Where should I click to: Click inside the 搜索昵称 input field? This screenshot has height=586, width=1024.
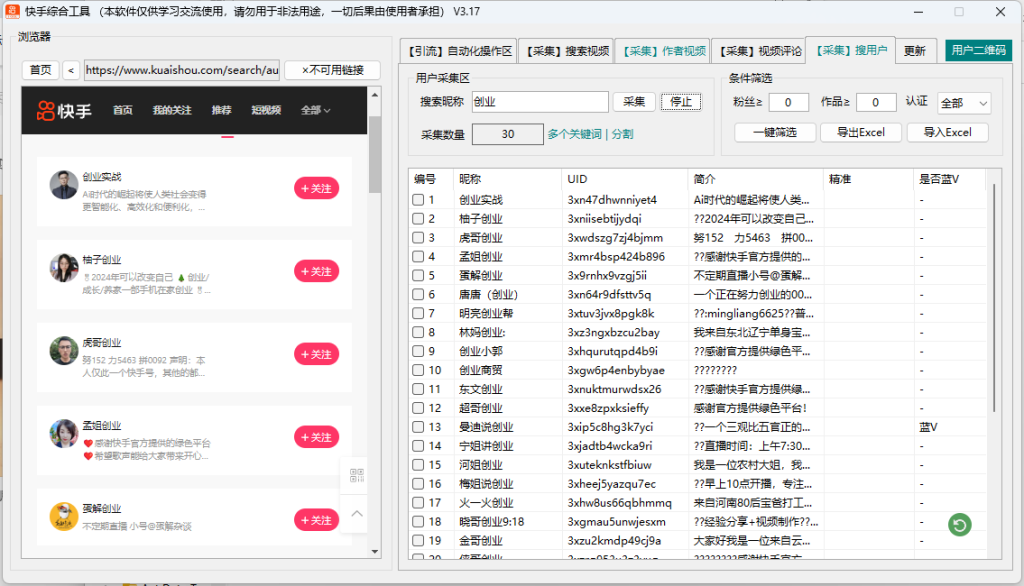point(540,102)
